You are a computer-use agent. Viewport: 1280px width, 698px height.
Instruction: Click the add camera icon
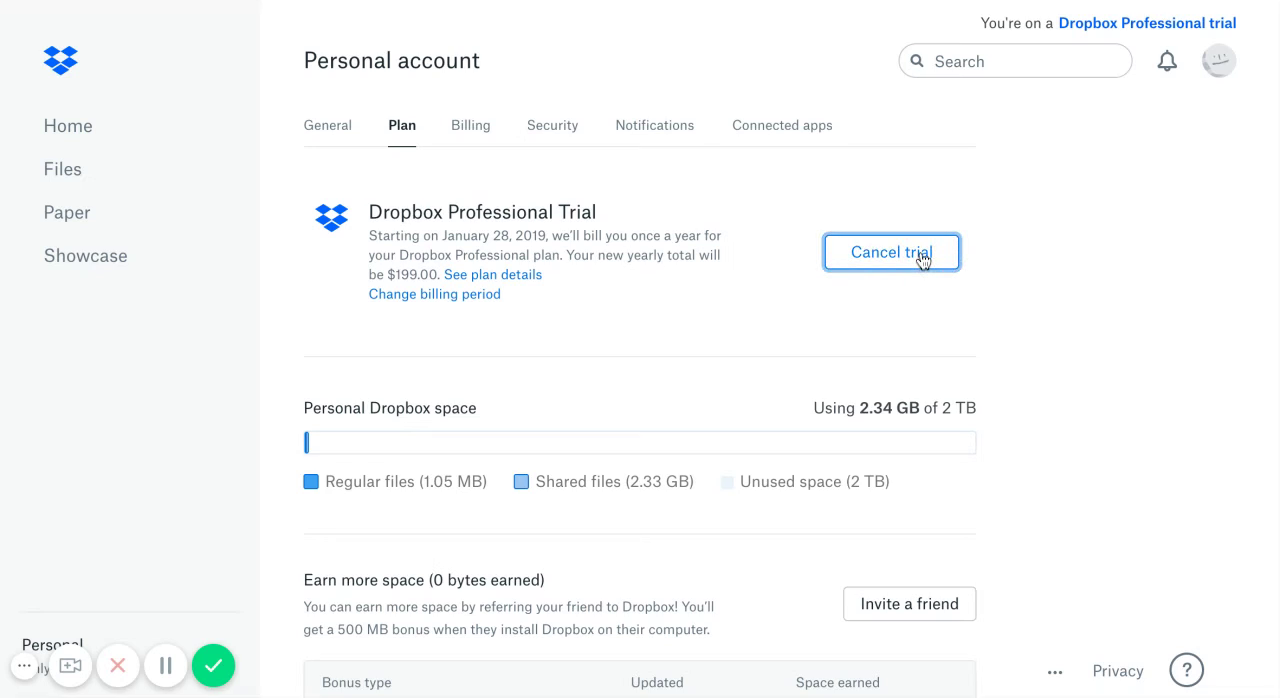pyautogui.click(x=70, y=666)
